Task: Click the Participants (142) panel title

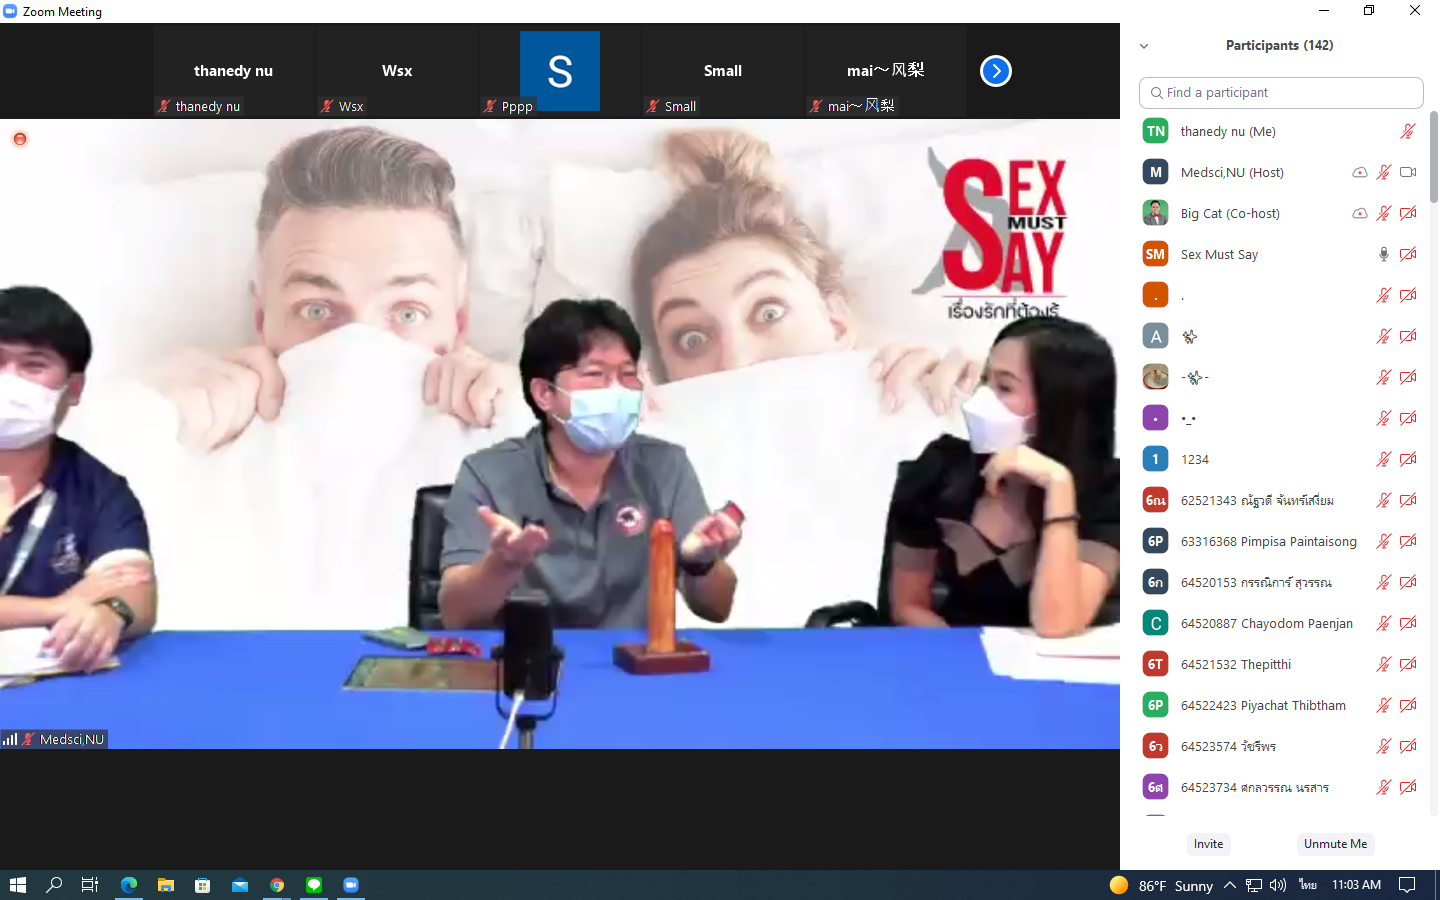Action: (x=1279, y=46)
